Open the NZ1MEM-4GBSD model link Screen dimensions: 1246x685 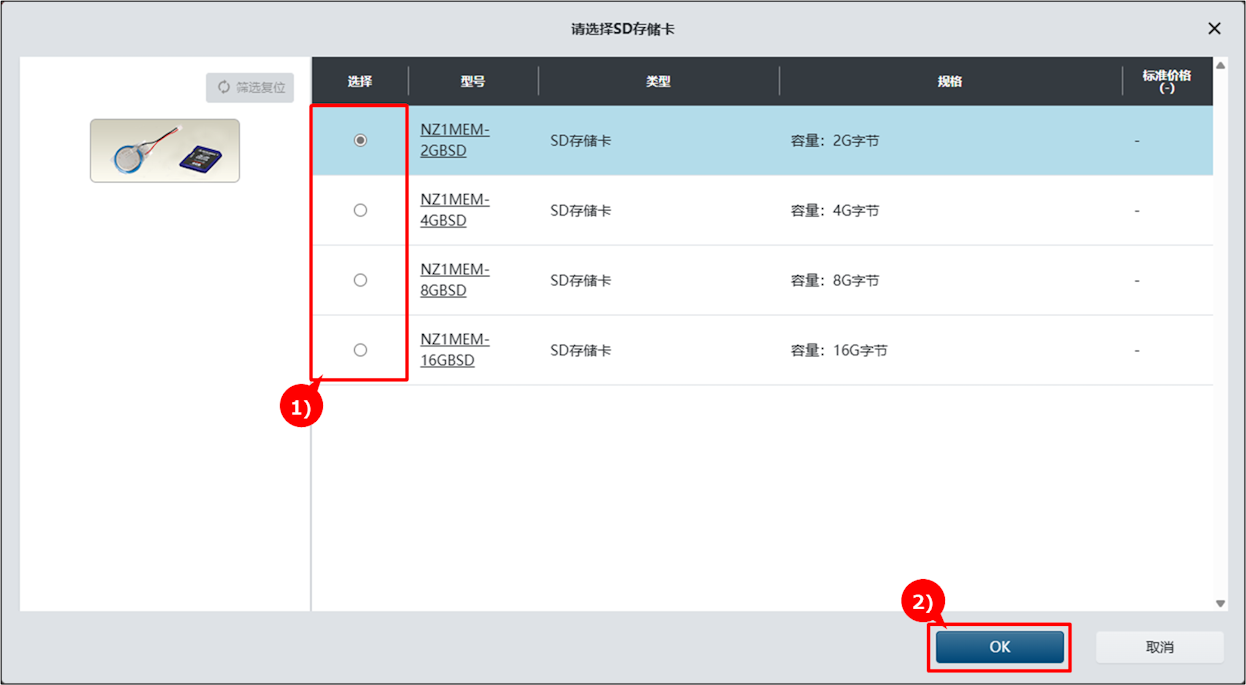[x=454, y=210]
